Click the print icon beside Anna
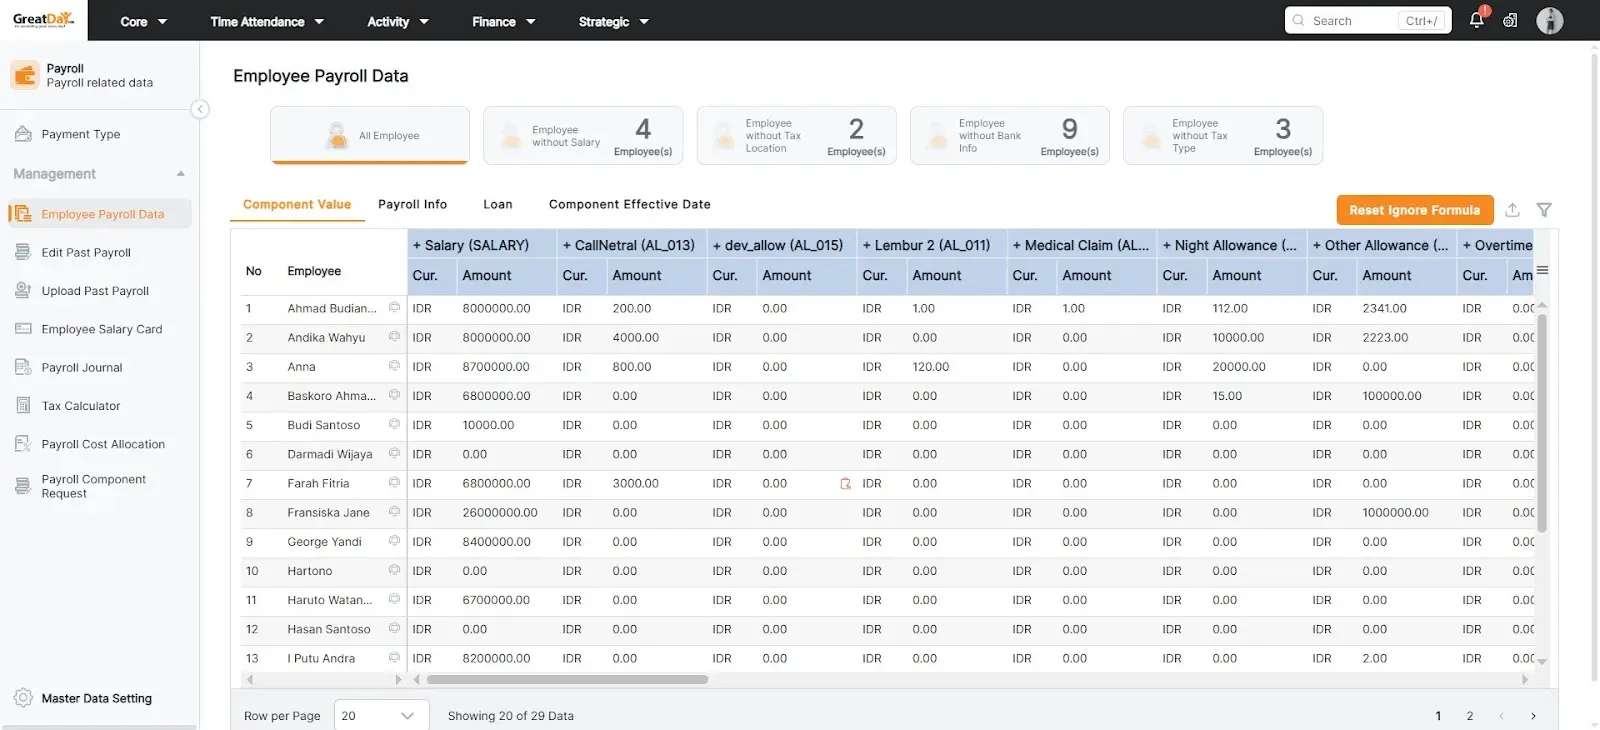1600x730 pixels. click(x=394, y=366)
